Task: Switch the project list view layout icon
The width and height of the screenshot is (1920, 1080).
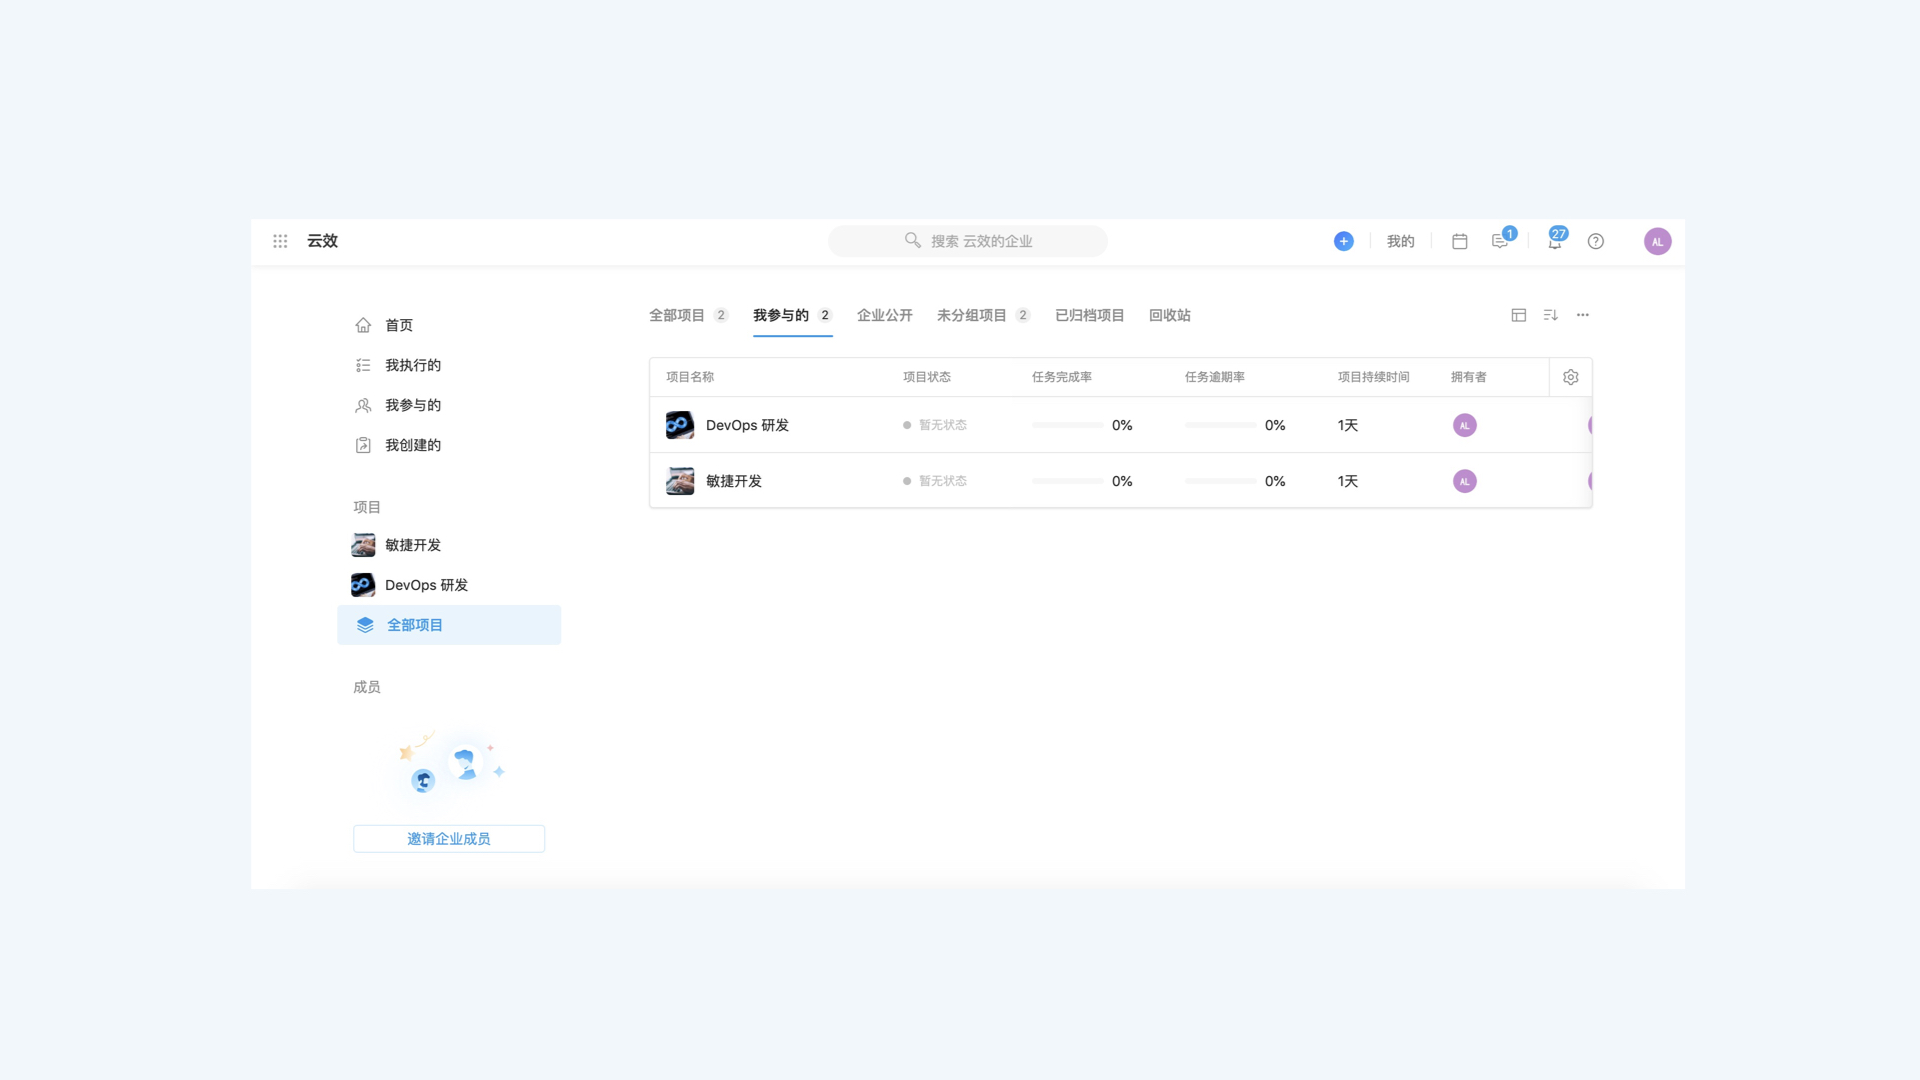Action: (x=1518, y=315)
